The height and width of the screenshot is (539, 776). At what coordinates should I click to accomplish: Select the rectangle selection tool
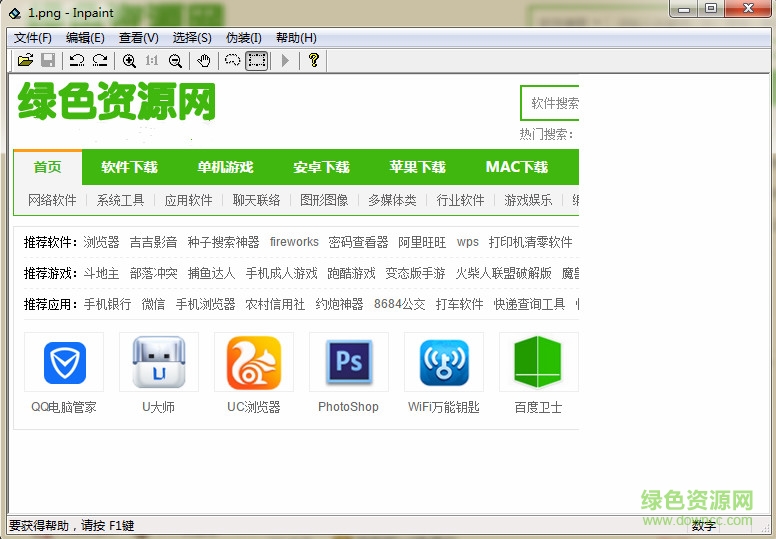(257, 60)
